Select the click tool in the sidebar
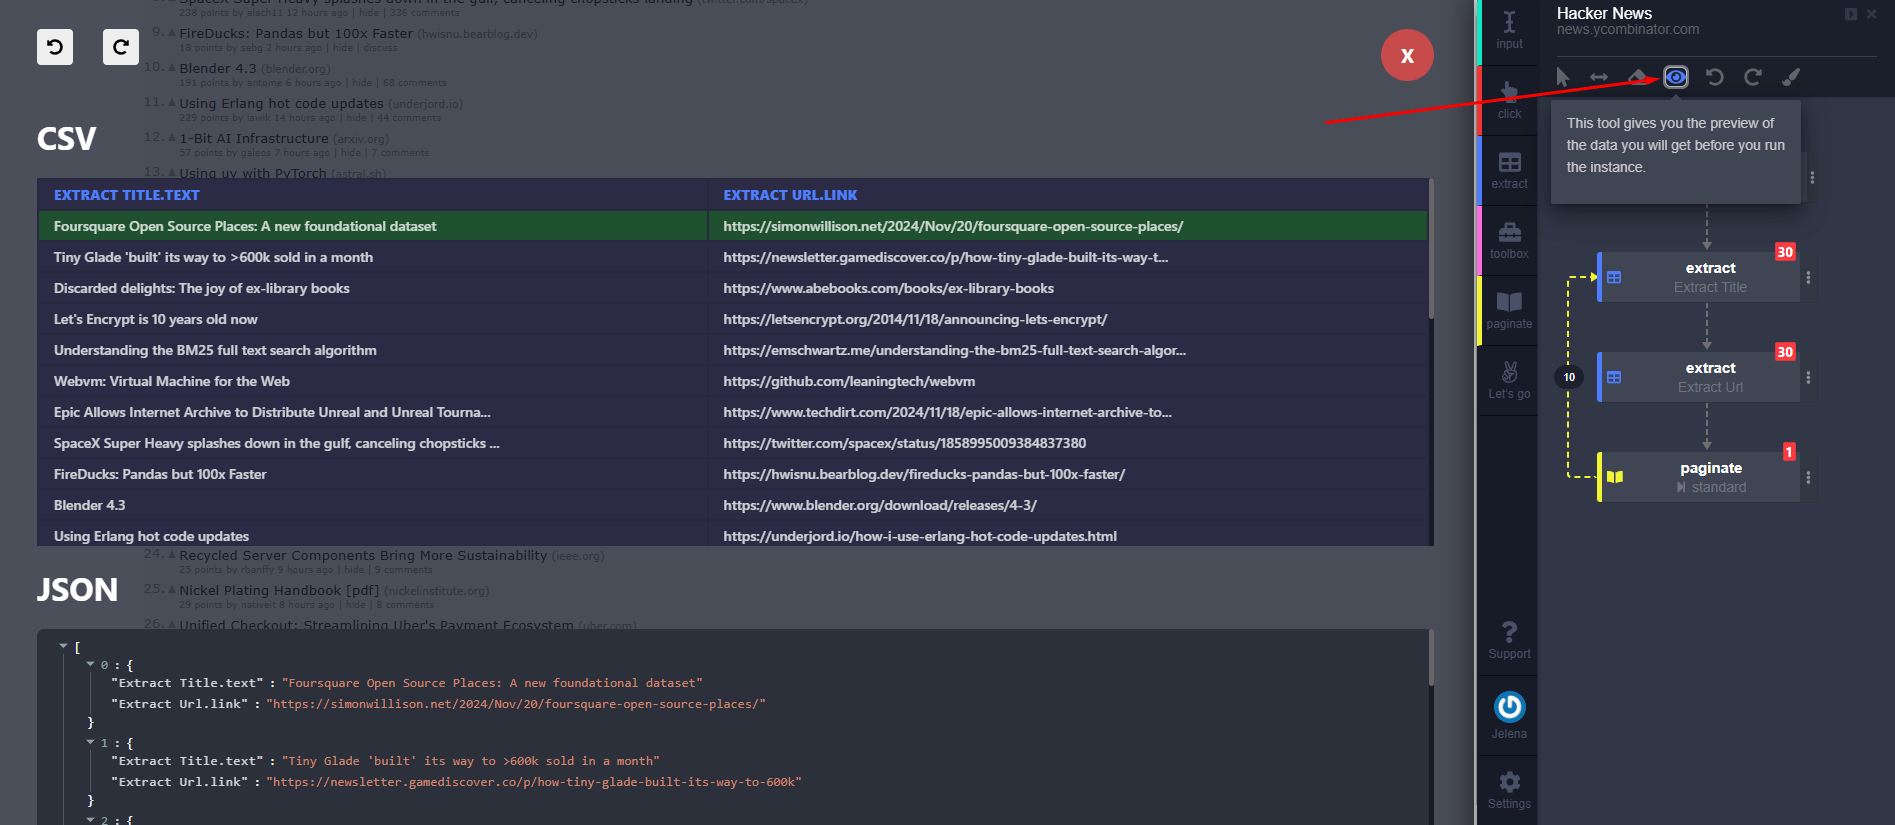 (x=1509, y=100)
